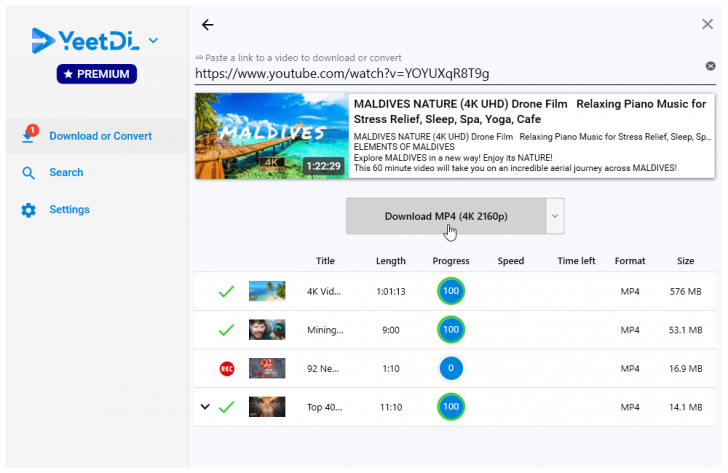The height and width of the screenshot is (473, 728).
Task: Open the dropdown next to YeetDL logo
Action: click(153, 41)
